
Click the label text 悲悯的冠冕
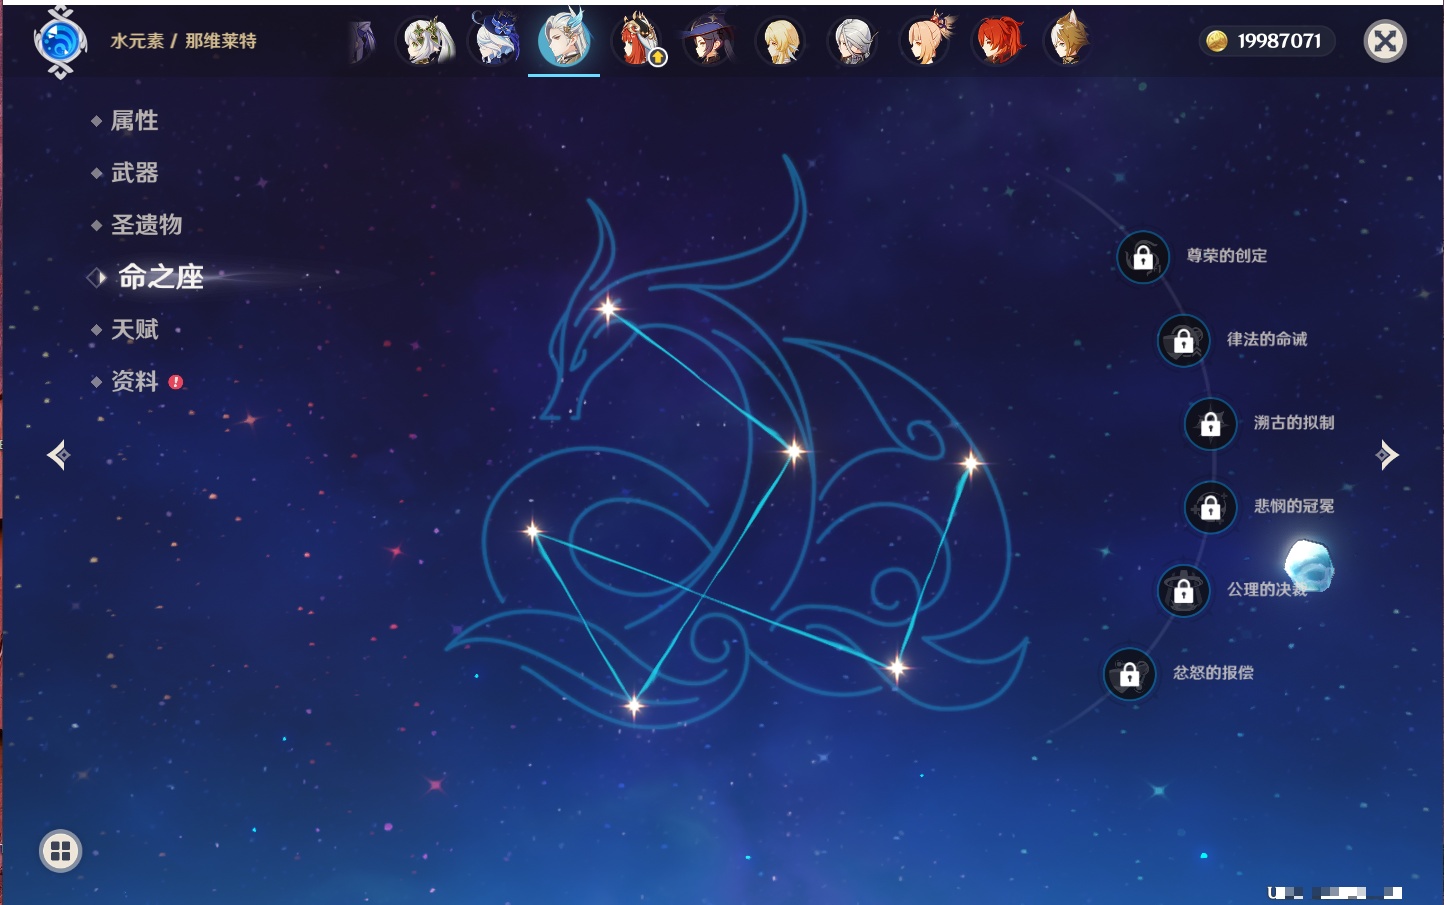pos(1294,506)
